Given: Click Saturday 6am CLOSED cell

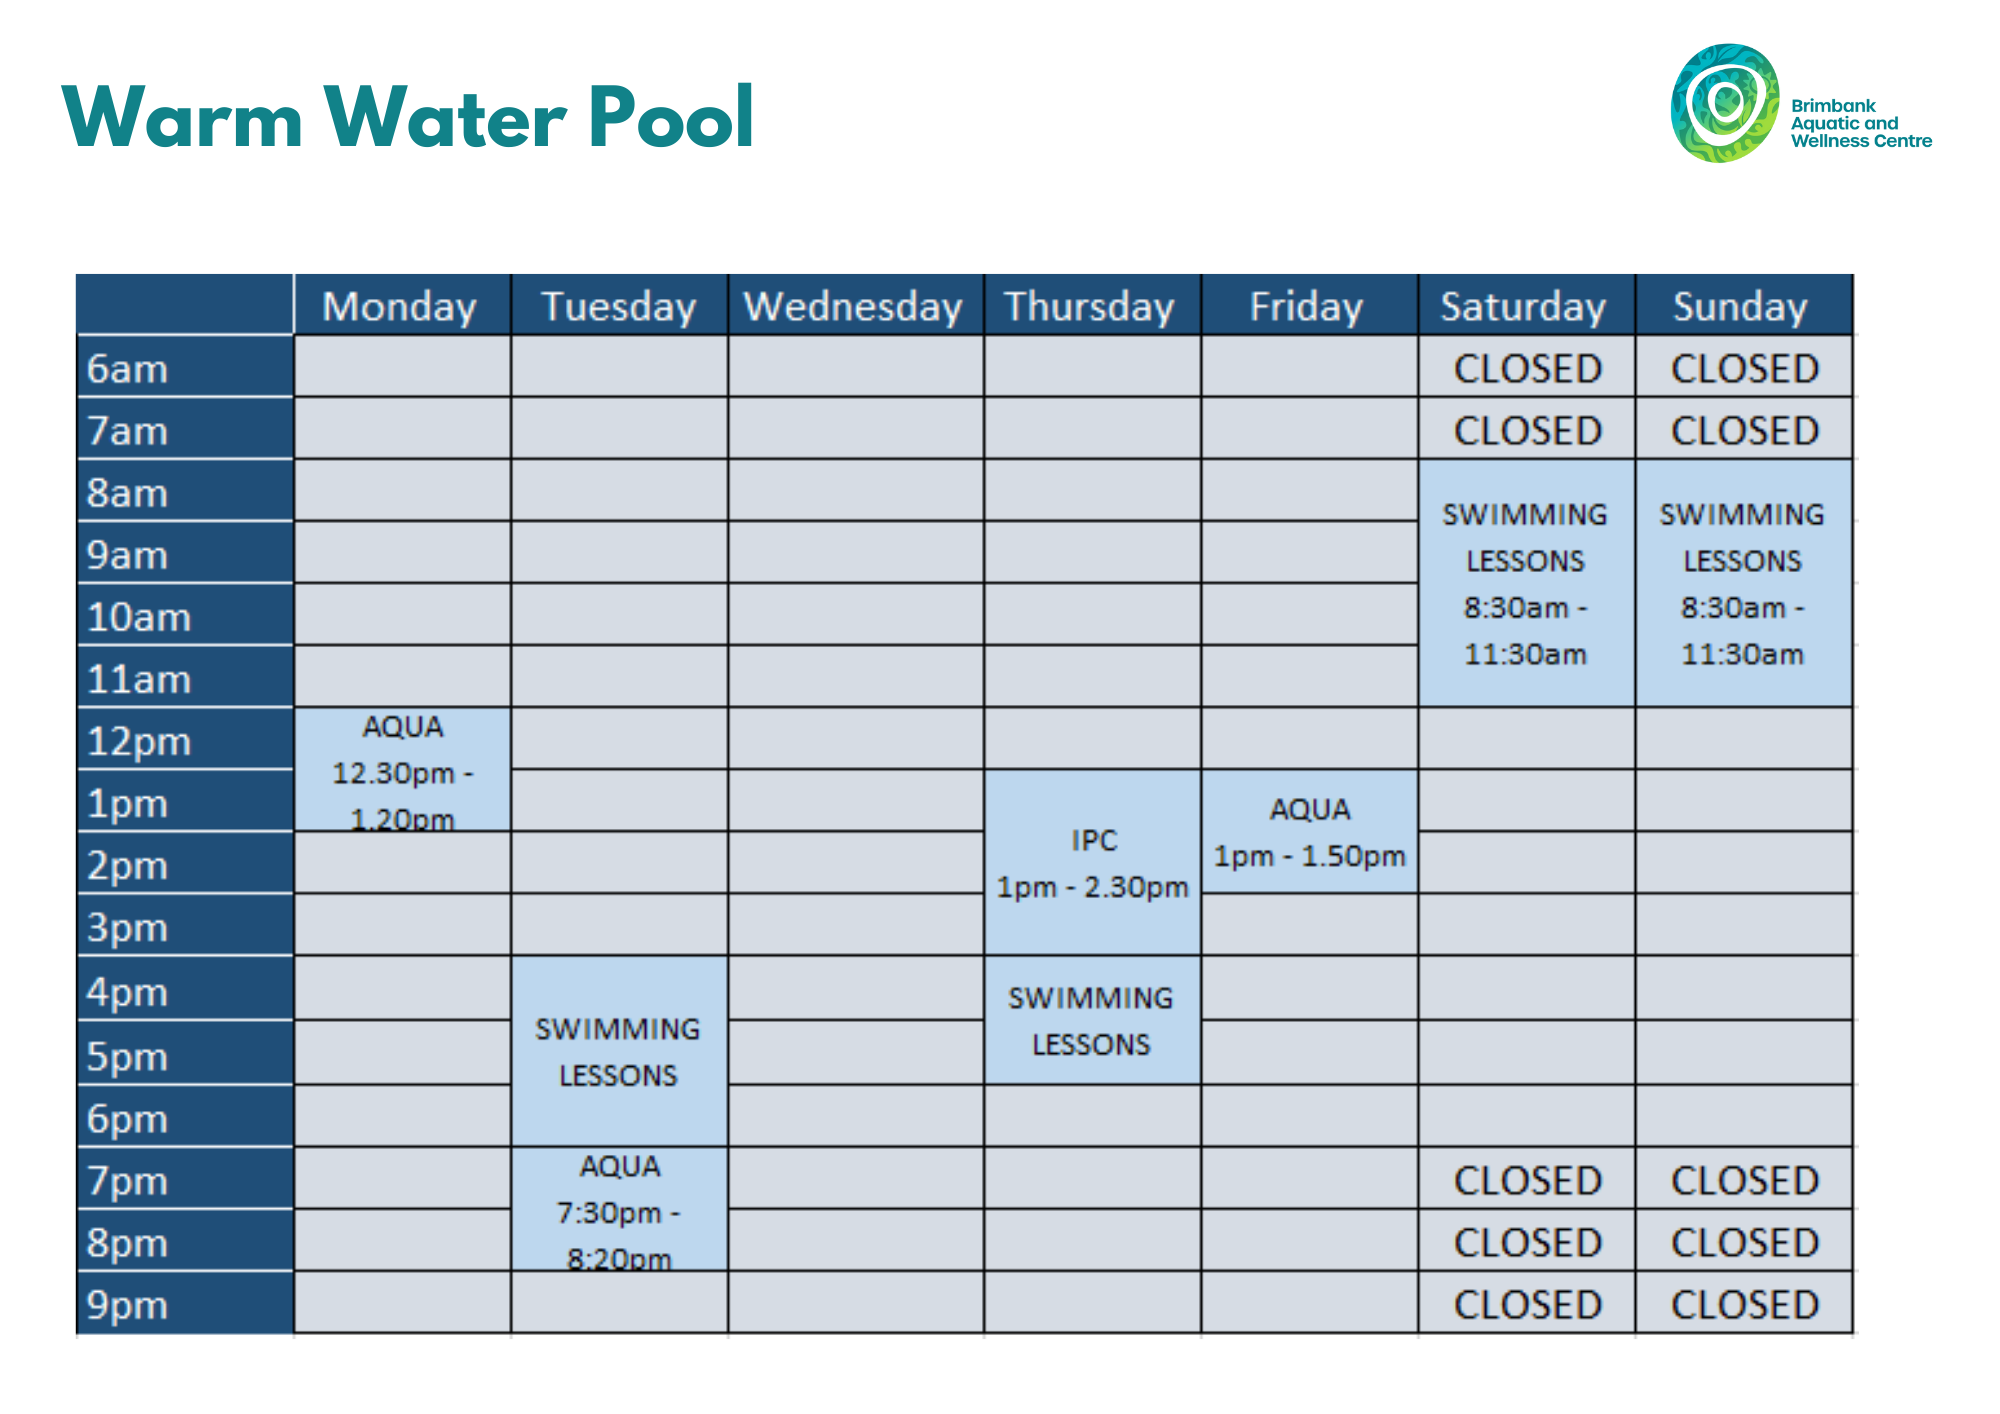Looking at the screenshot, I should (x=1526, y=367).
